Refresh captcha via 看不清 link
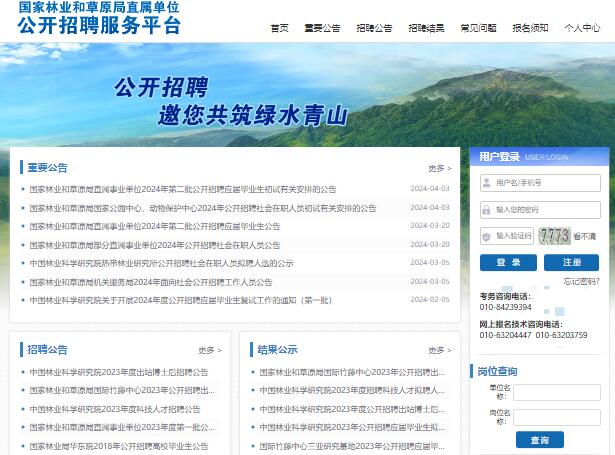The image size is (615, 455). (x=584, y=237)
